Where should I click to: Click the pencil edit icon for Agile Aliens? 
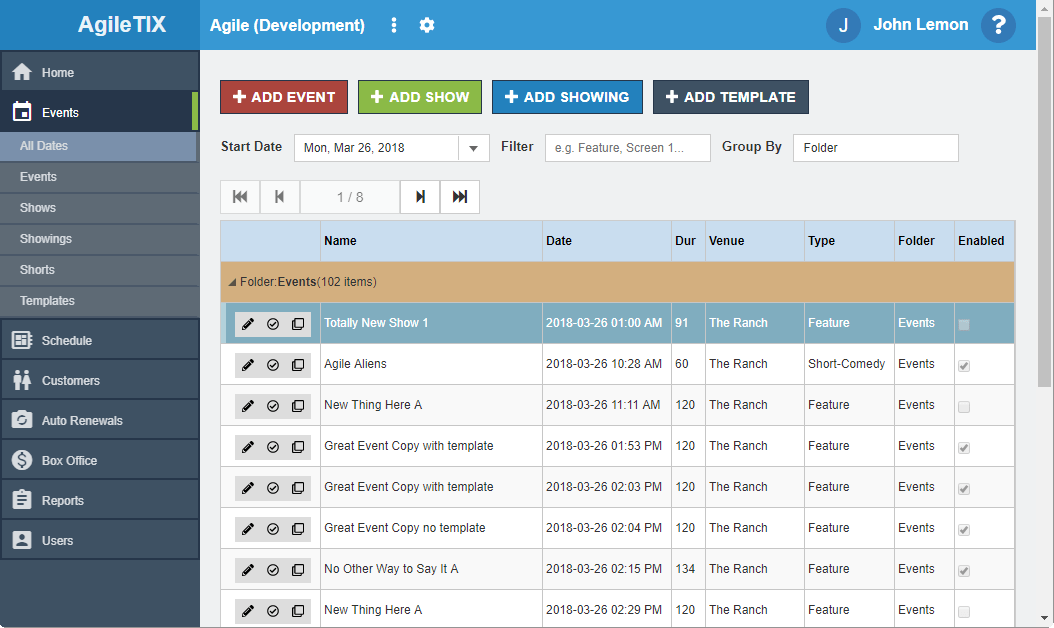(x=248, y=365)
